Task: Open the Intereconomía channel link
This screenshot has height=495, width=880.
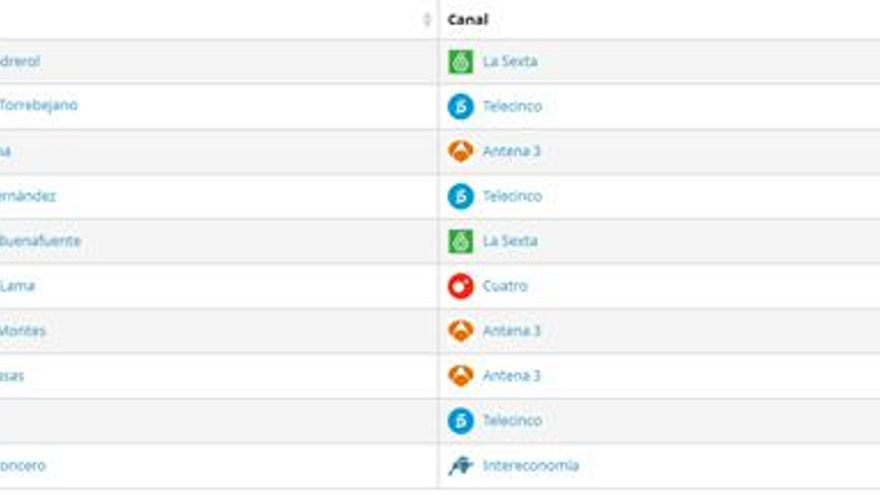Action: (530, 466)
